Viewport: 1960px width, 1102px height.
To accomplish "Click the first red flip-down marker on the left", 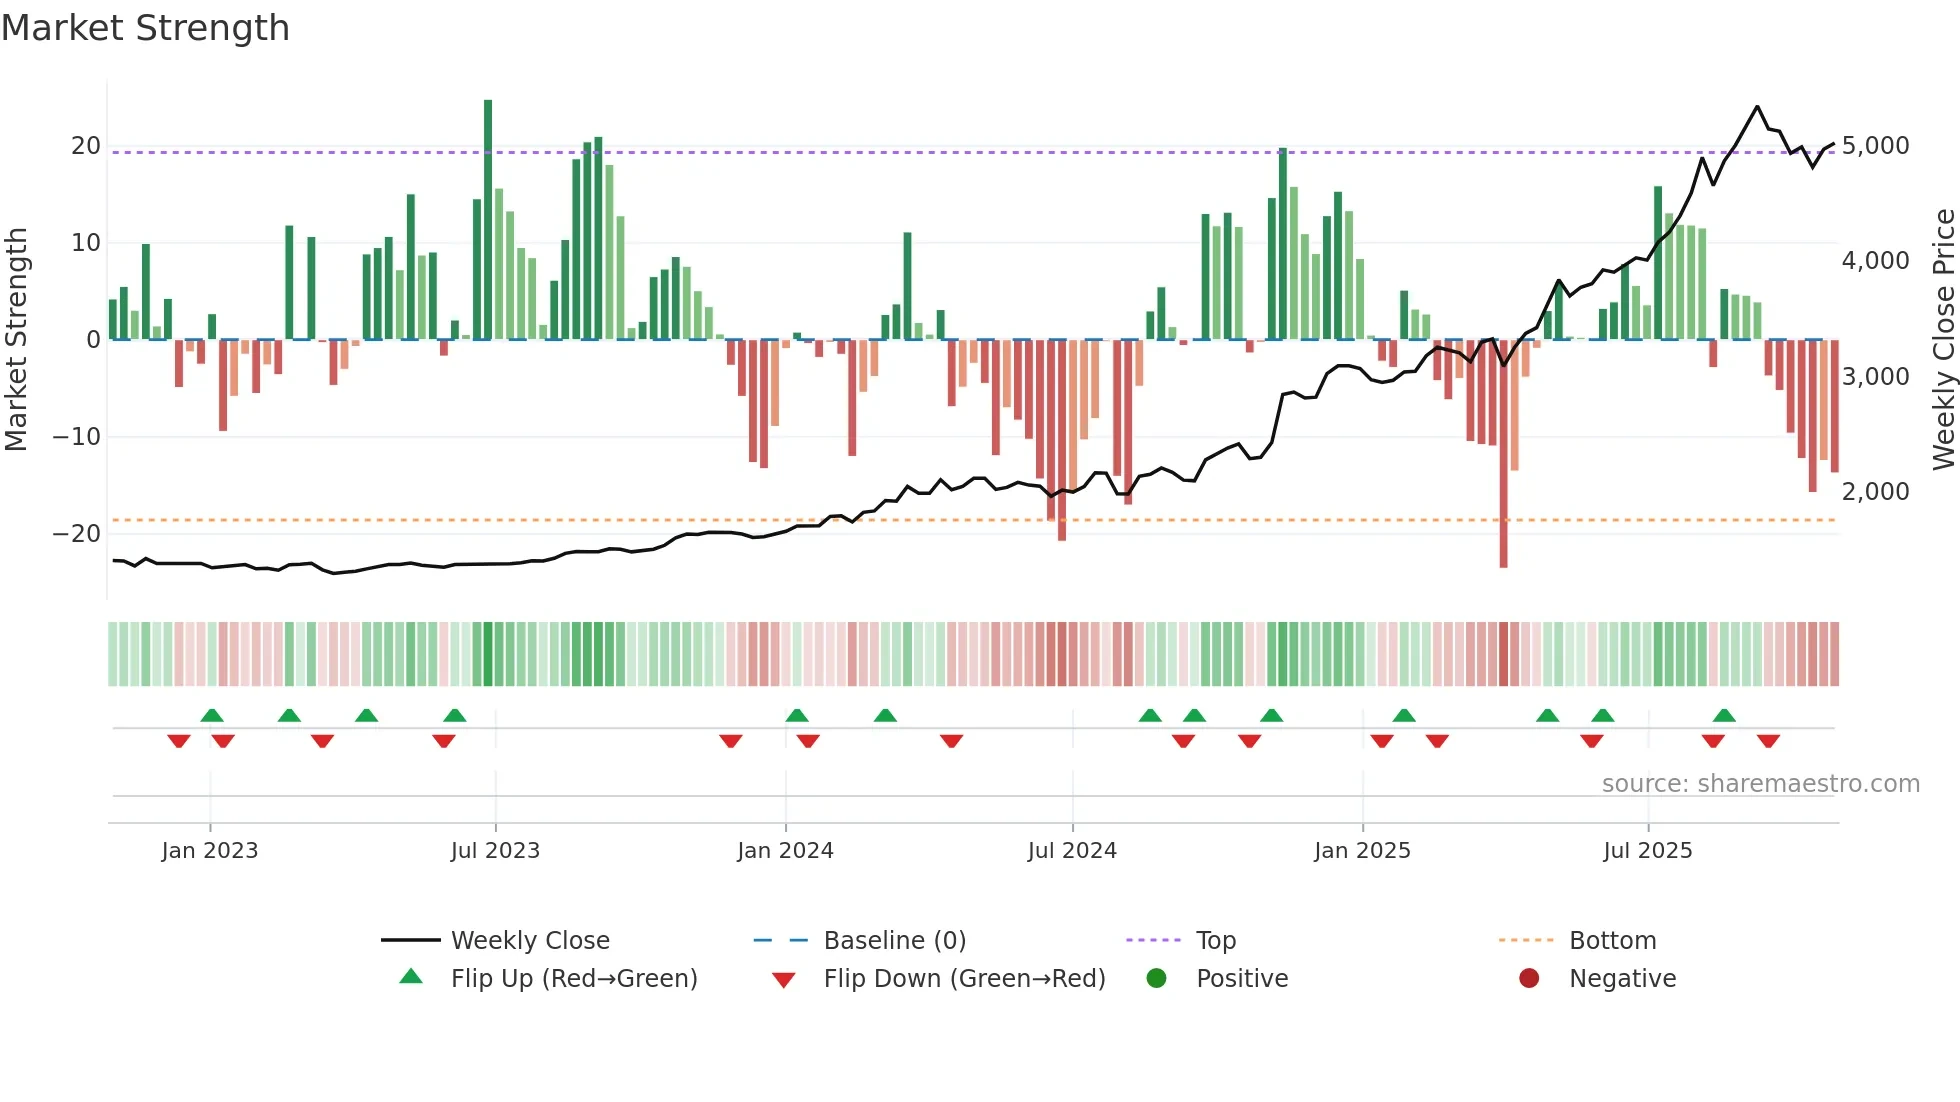I will 179,741.
